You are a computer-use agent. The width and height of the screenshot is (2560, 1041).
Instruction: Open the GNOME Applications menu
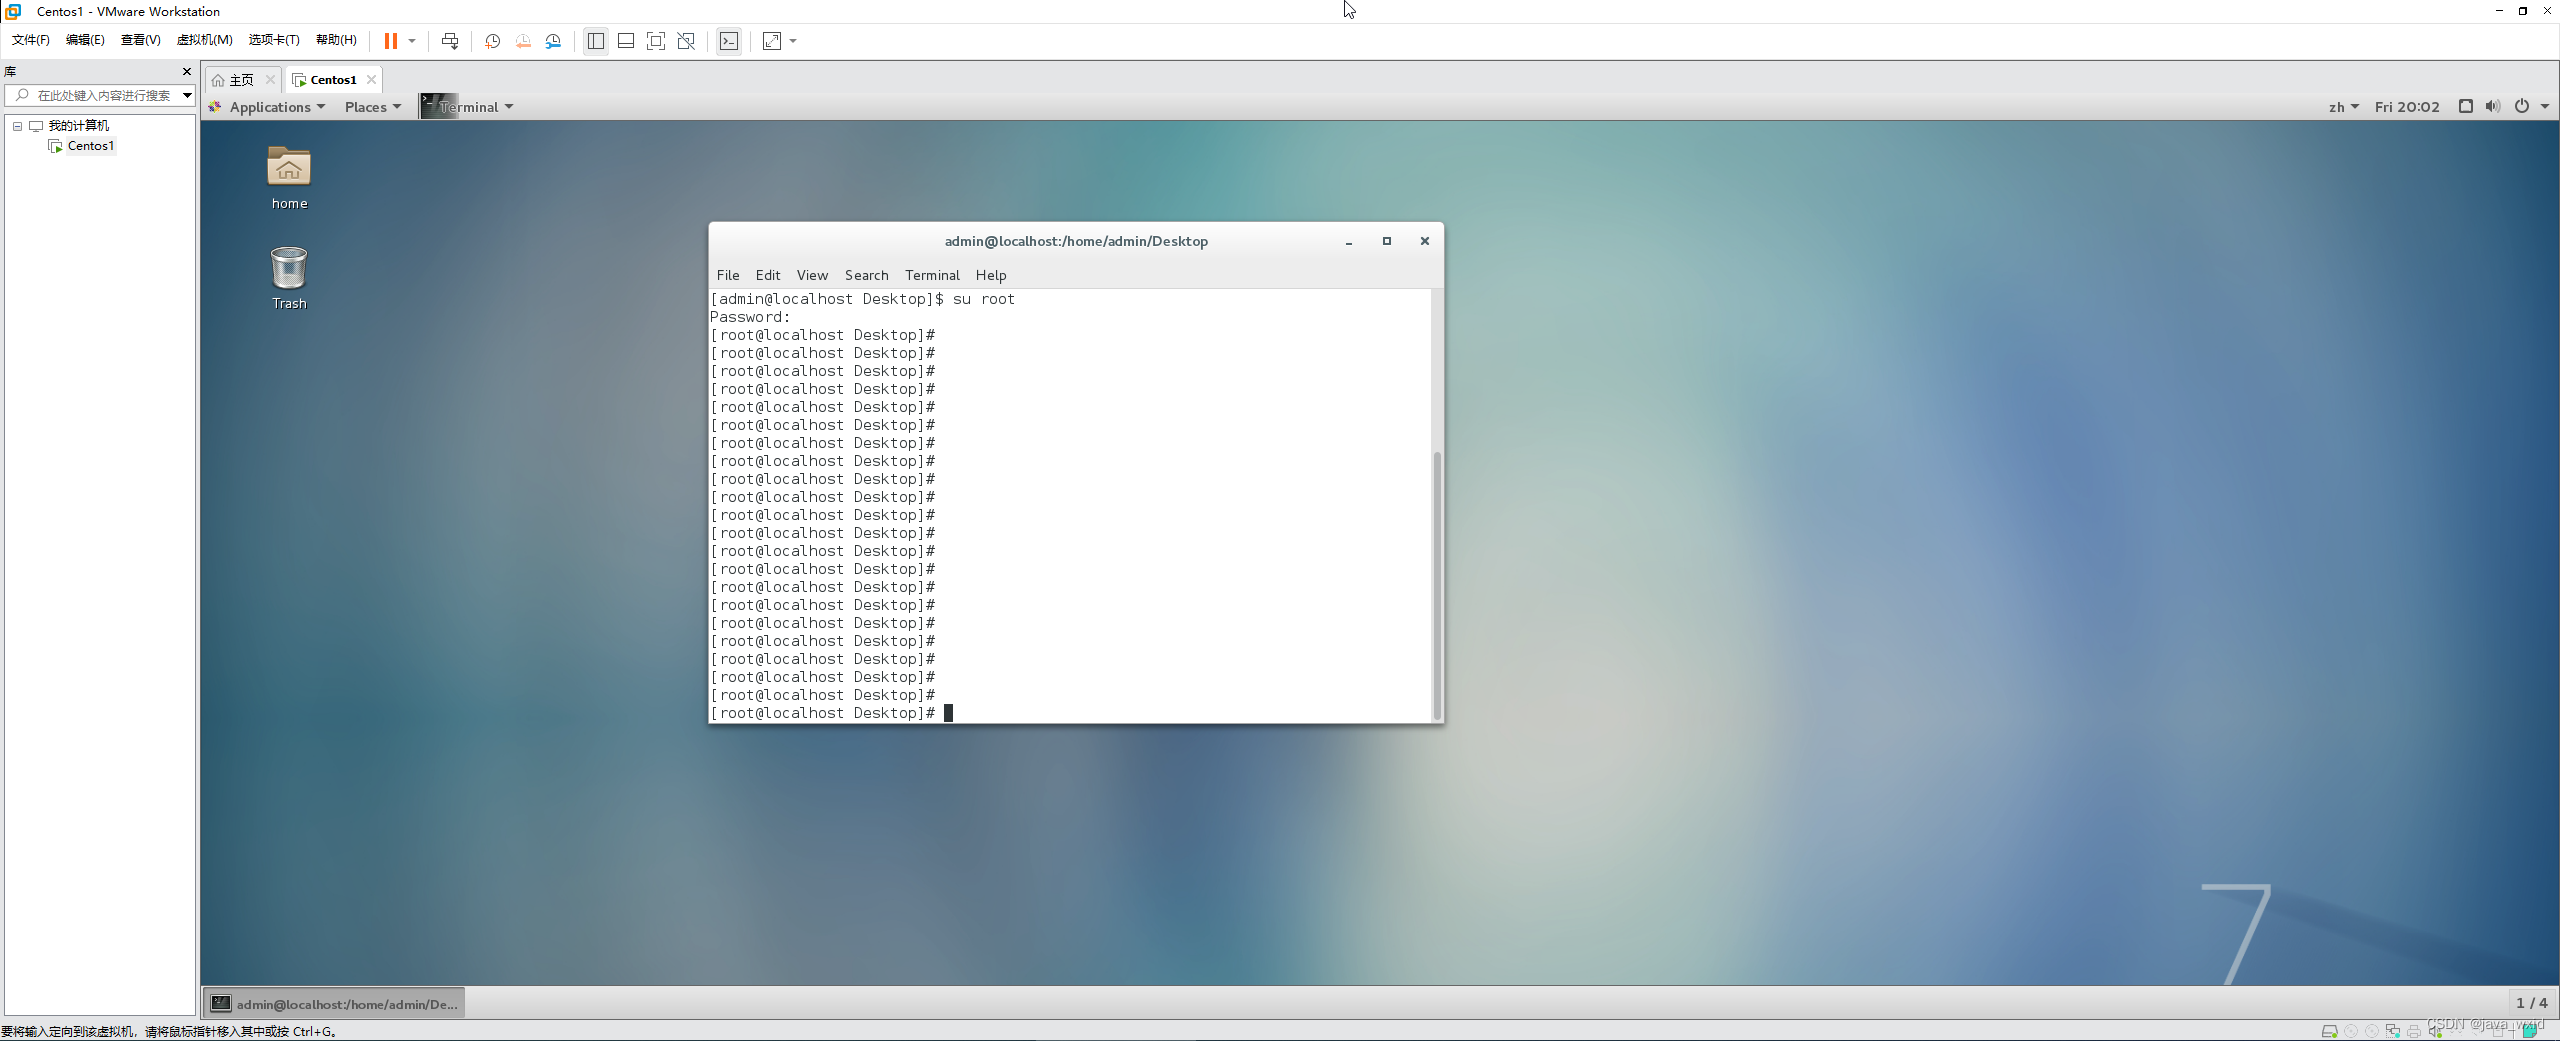(267, 107)
